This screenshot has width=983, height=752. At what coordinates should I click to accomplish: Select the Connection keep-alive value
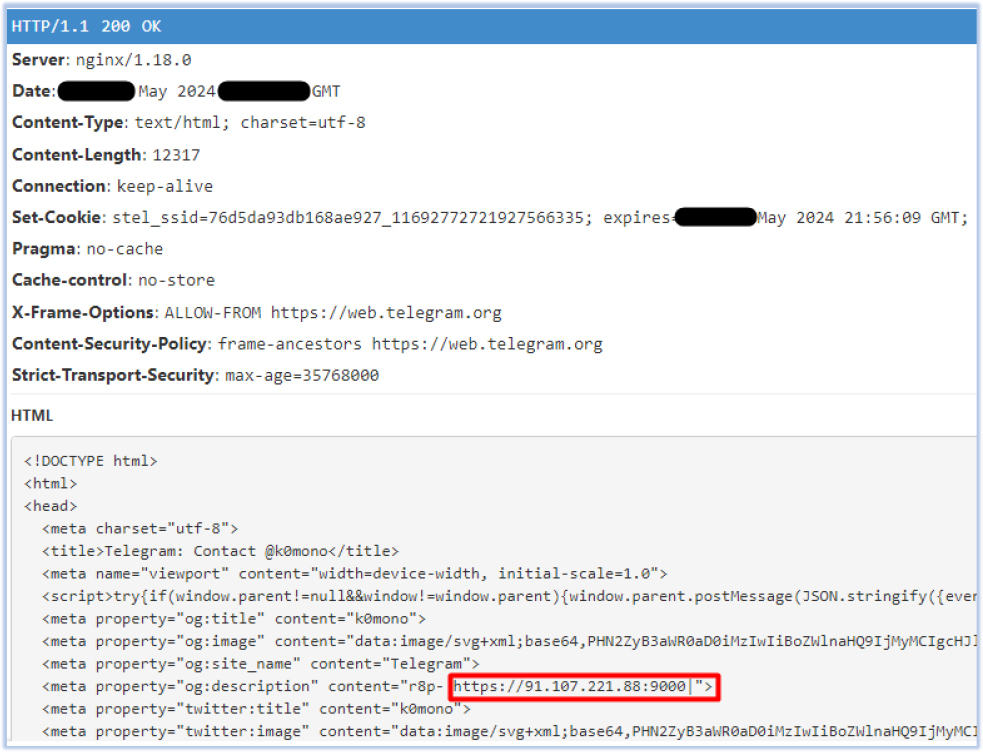165,186
